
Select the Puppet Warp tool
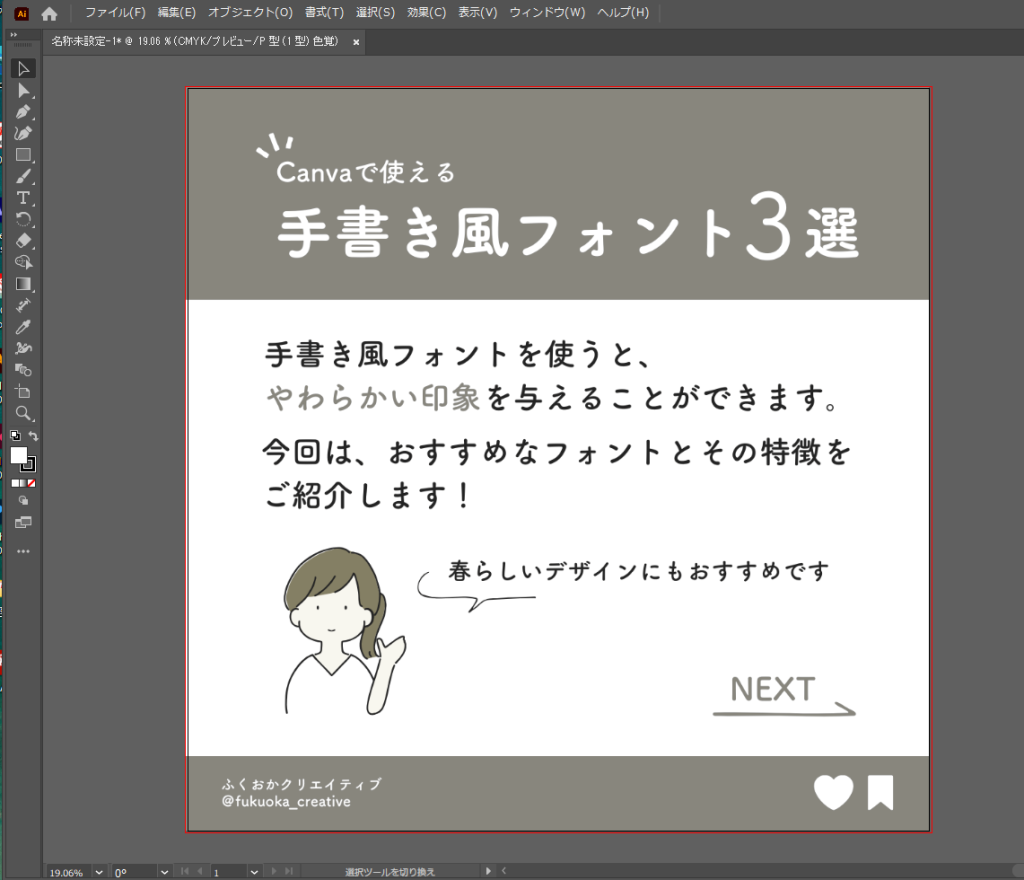[x=24, y=349]
